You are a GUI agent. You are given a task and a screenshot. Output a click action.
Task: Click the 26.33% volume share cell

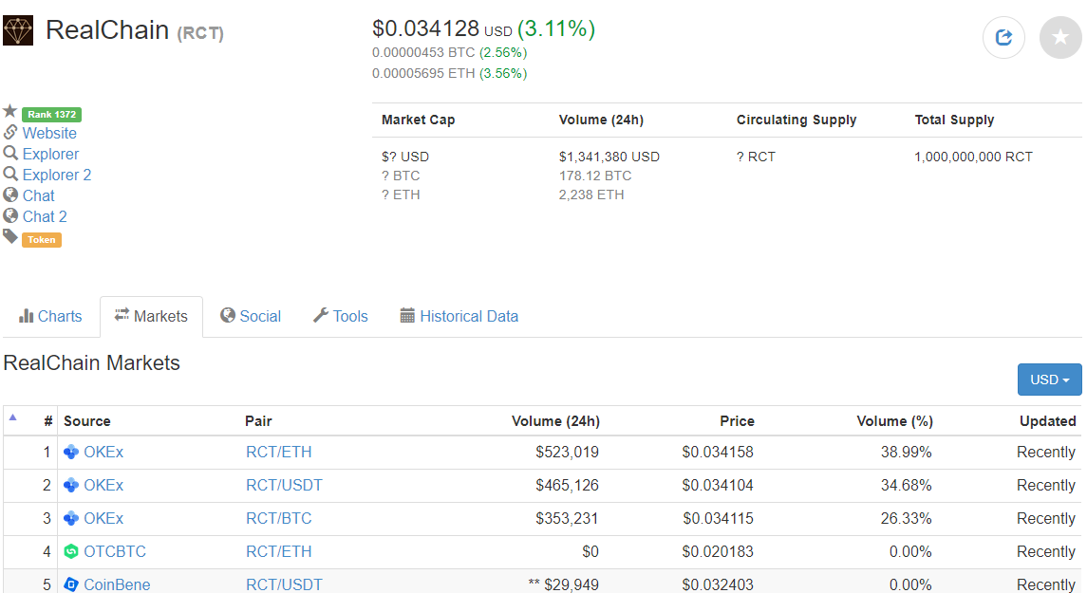click(906, 519)
